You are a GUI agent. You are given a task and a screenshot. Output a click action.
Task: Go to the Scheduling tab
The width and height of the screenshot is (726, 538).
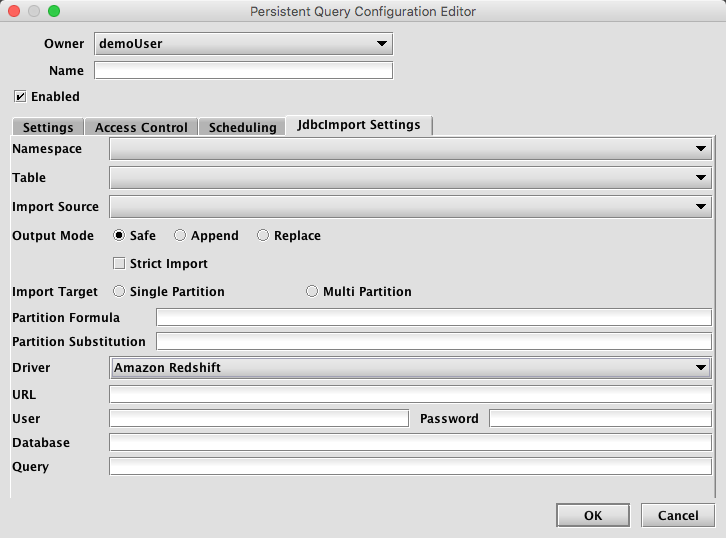click(242, 127)
